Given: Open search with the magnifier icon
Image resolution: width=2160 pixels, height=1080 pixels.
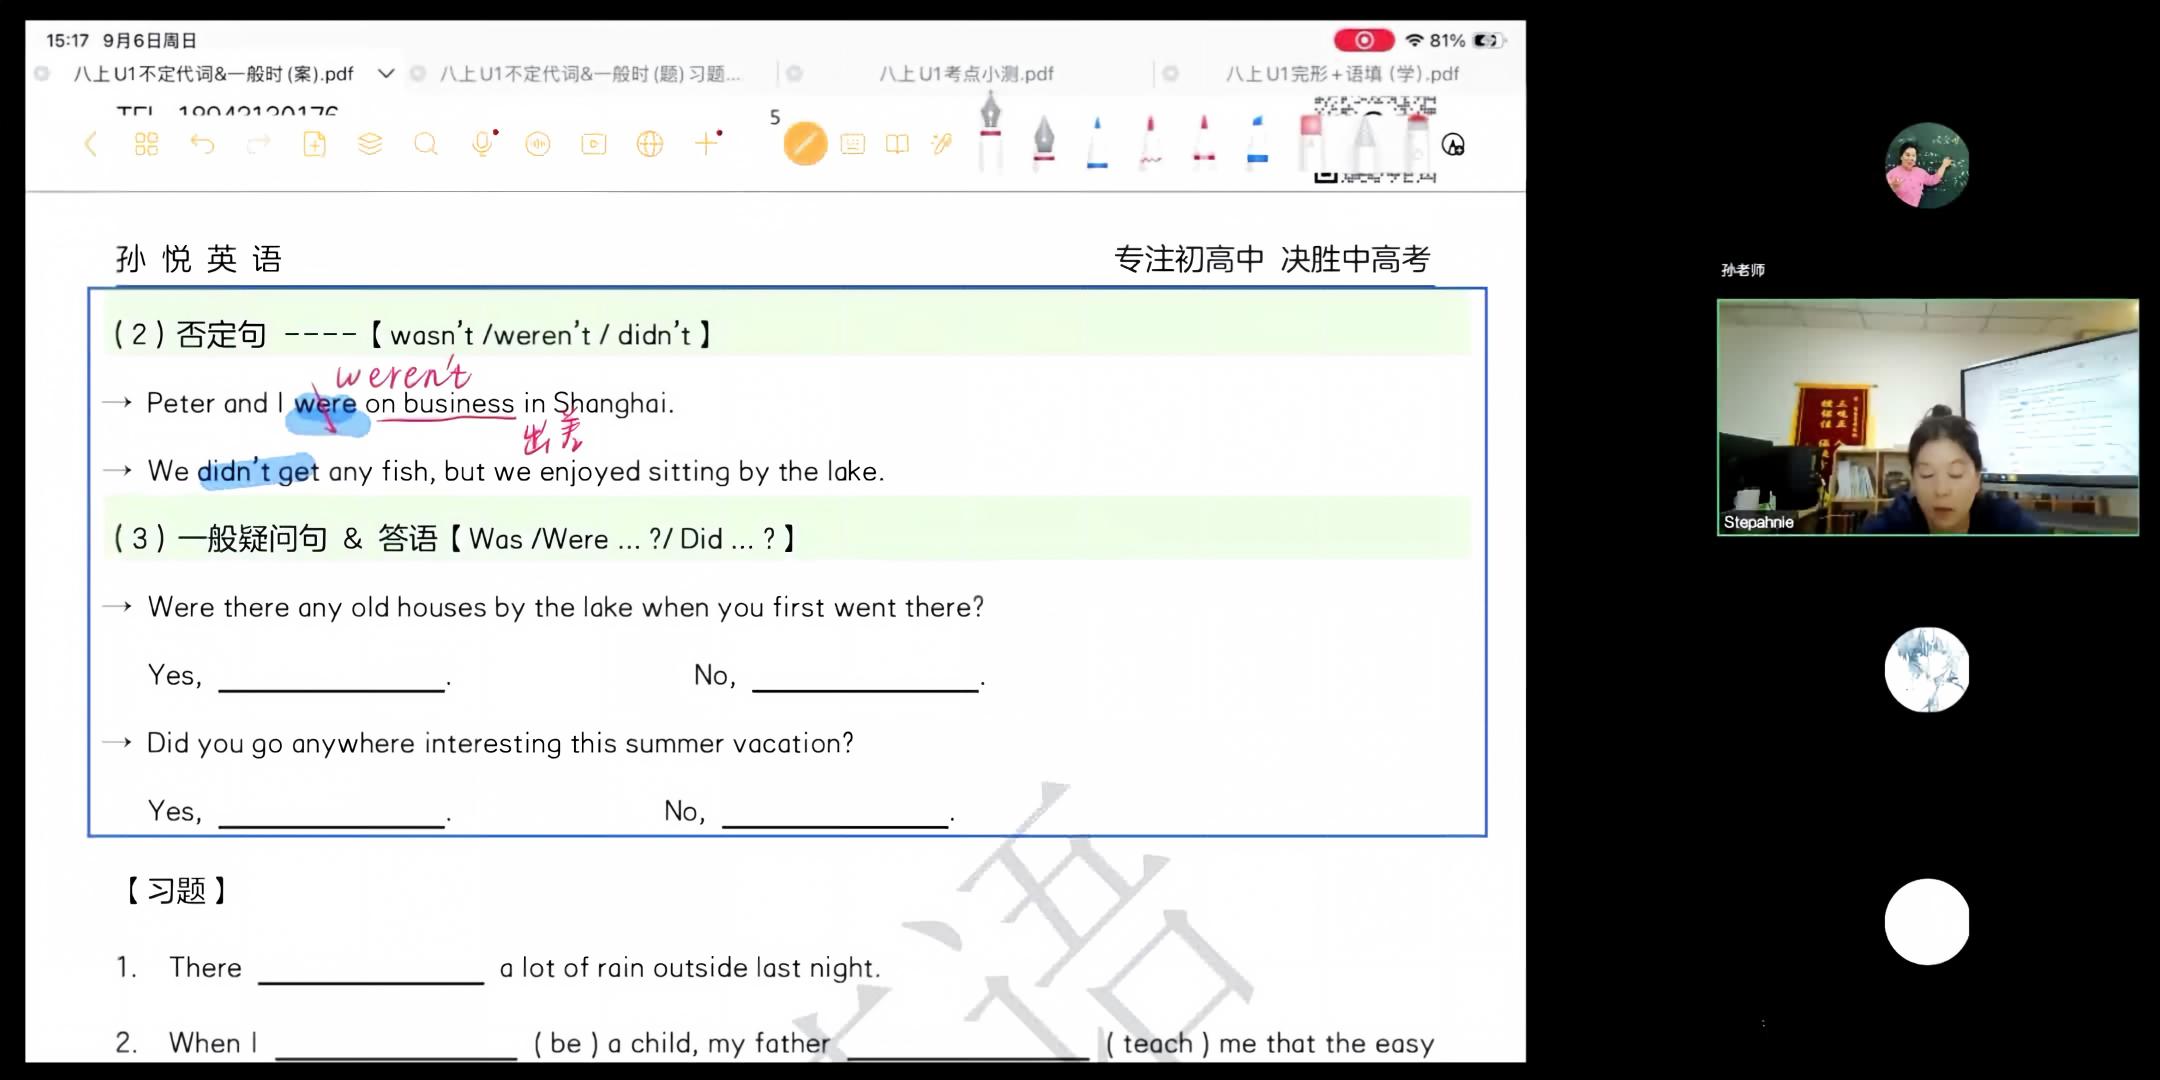Looking at the screenshot, I should (426, 145).
